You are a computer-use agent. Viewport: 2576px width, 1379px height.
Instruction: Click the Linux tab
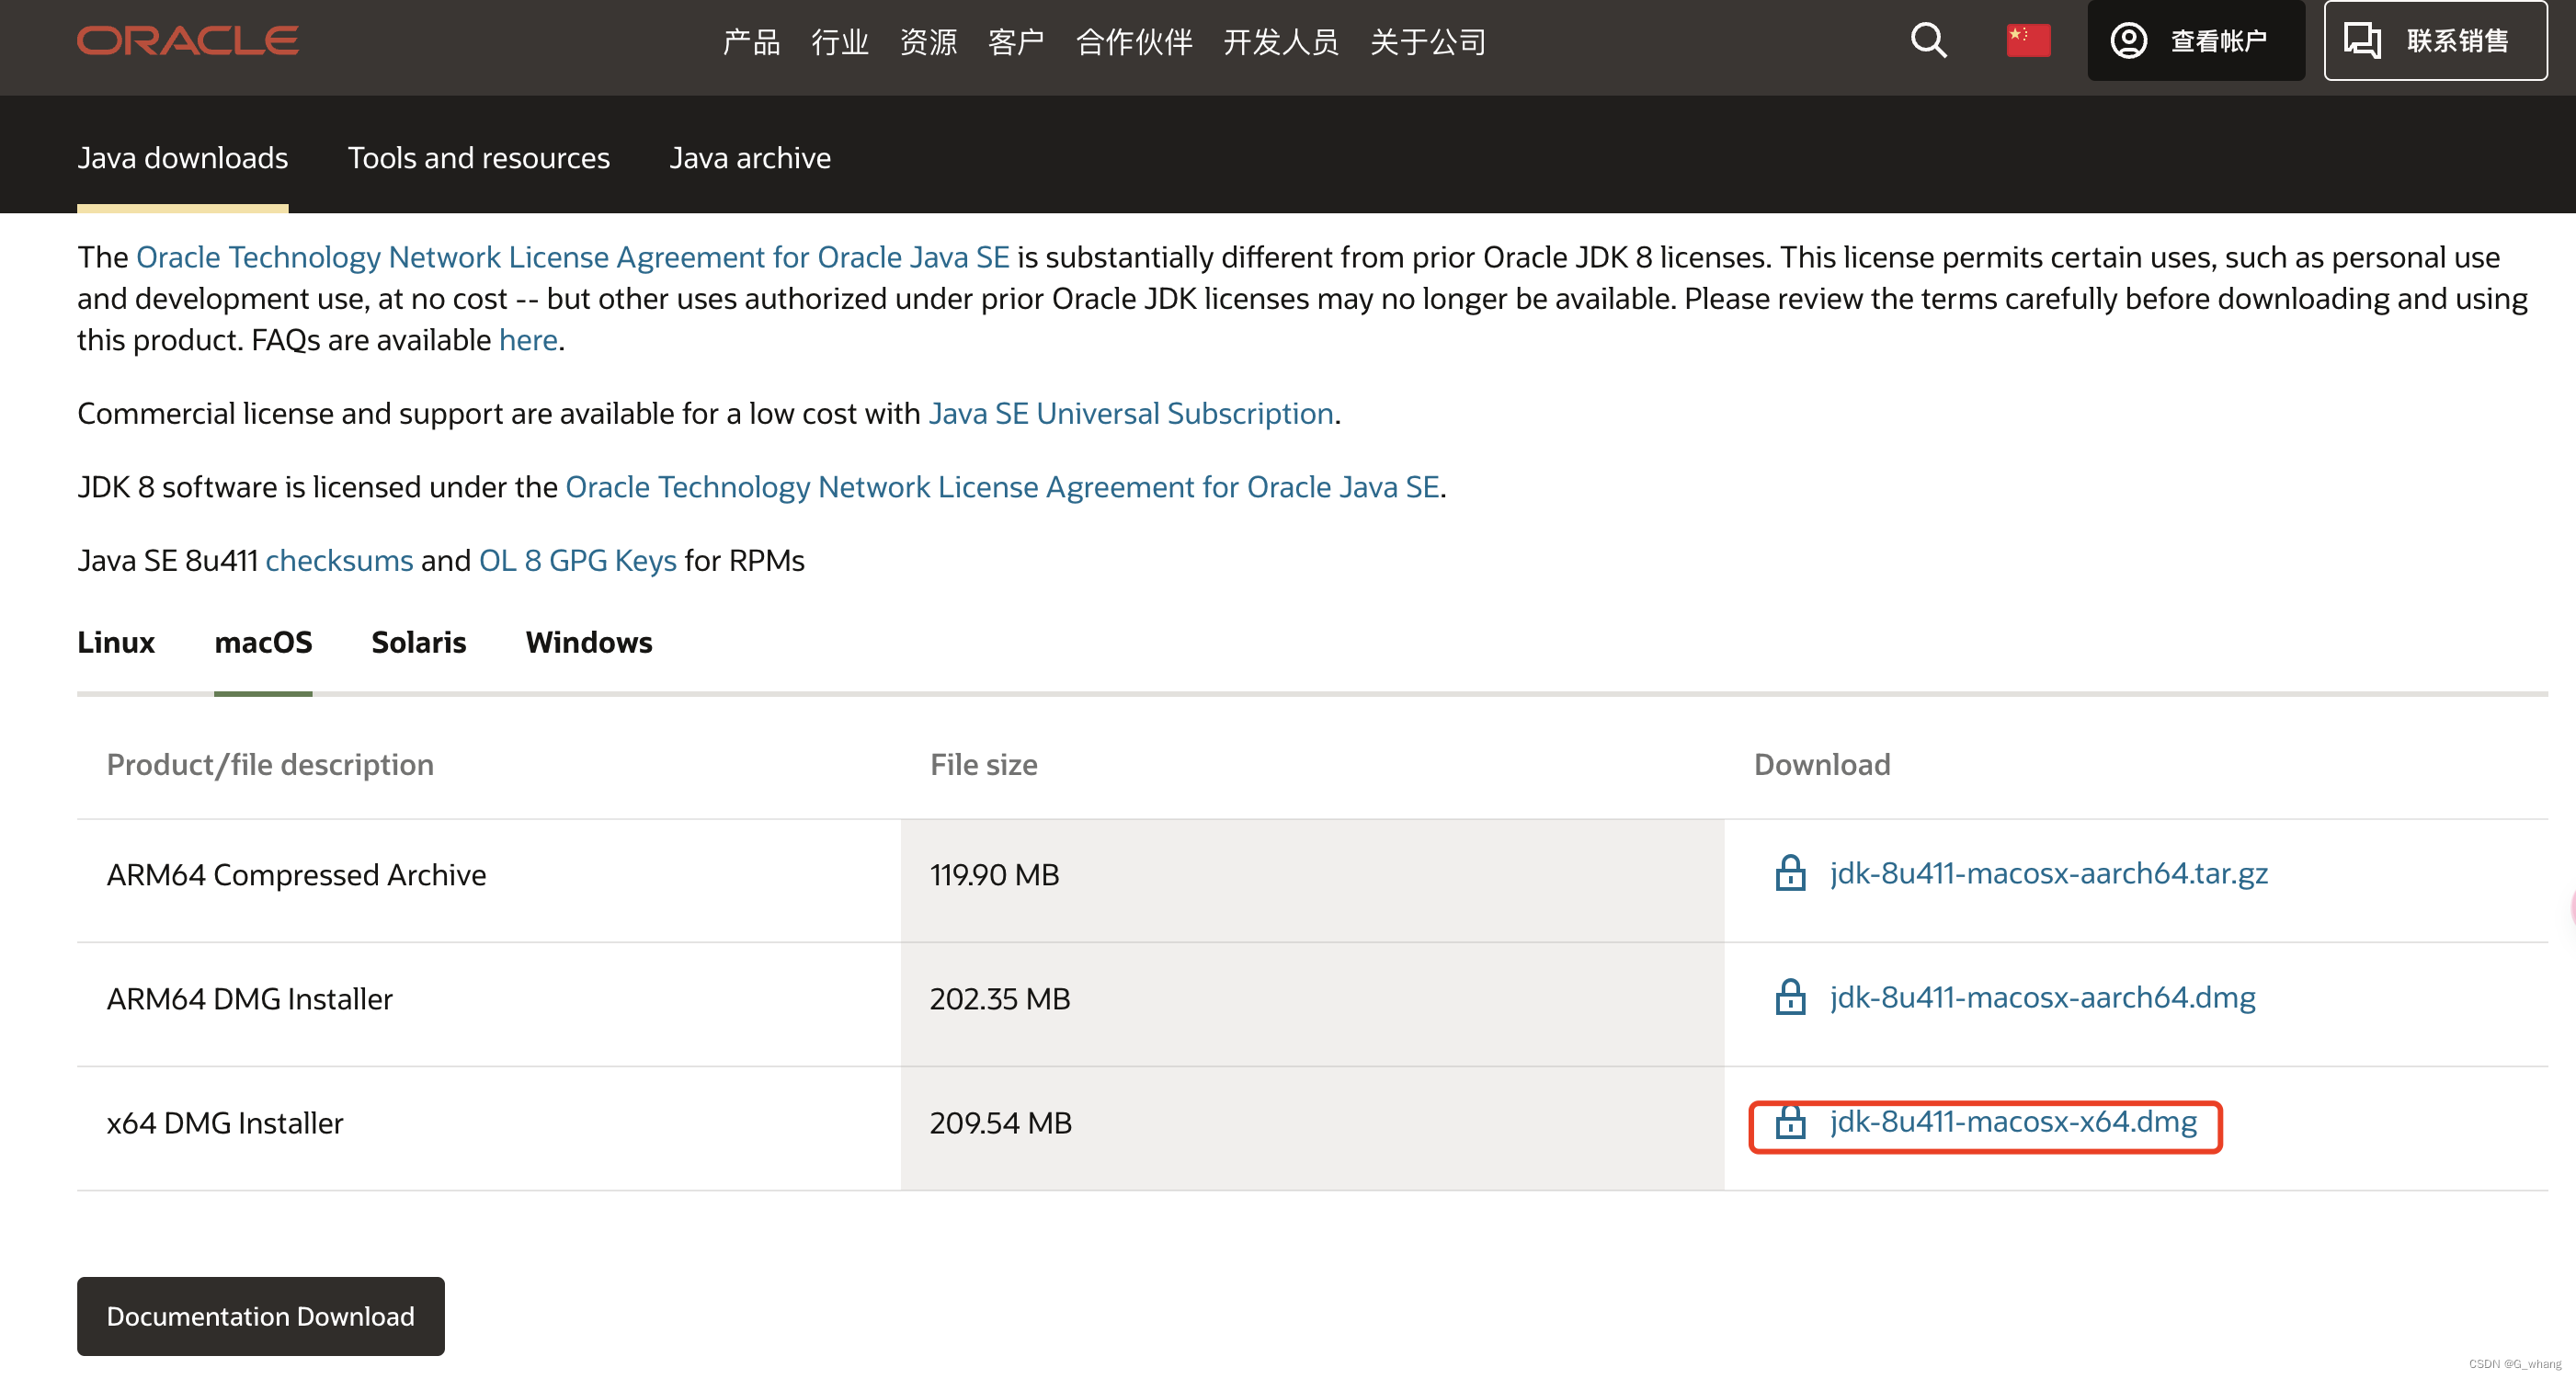tap(116, 643)
